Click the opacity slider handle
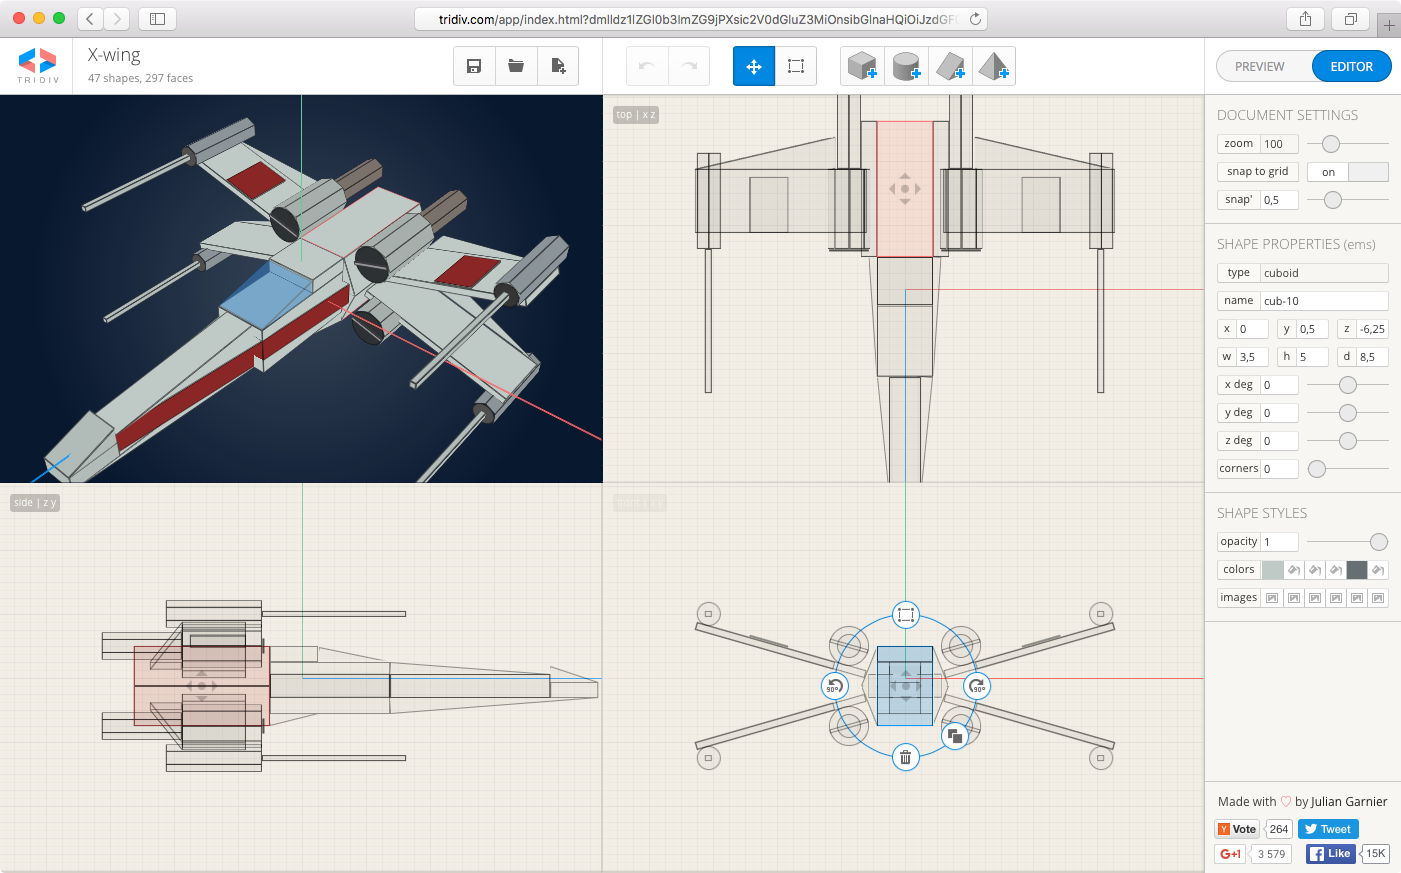This screenshot has width=1401, height=873. 1378,542
